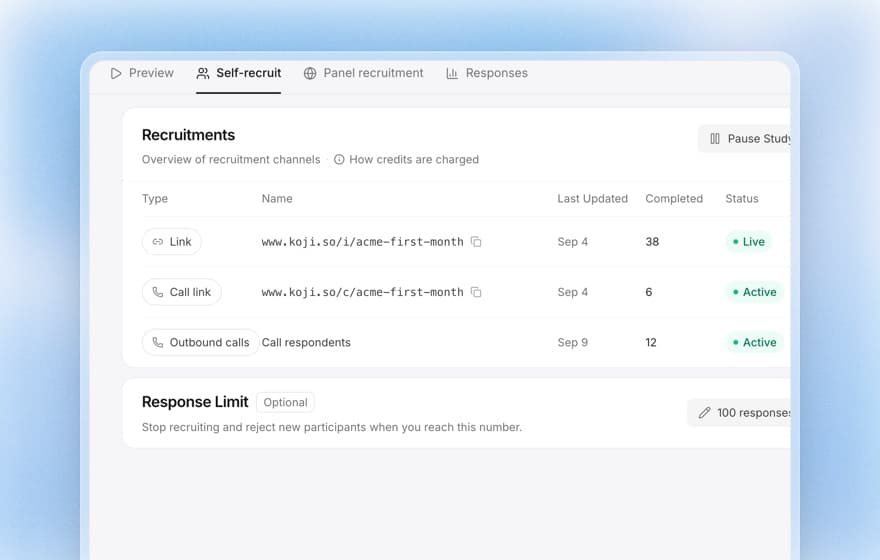Viewport: 880px width, 560px height.
Task: Click the Response Limit heading
Action: pyautogui.click(x=195, y=402)
